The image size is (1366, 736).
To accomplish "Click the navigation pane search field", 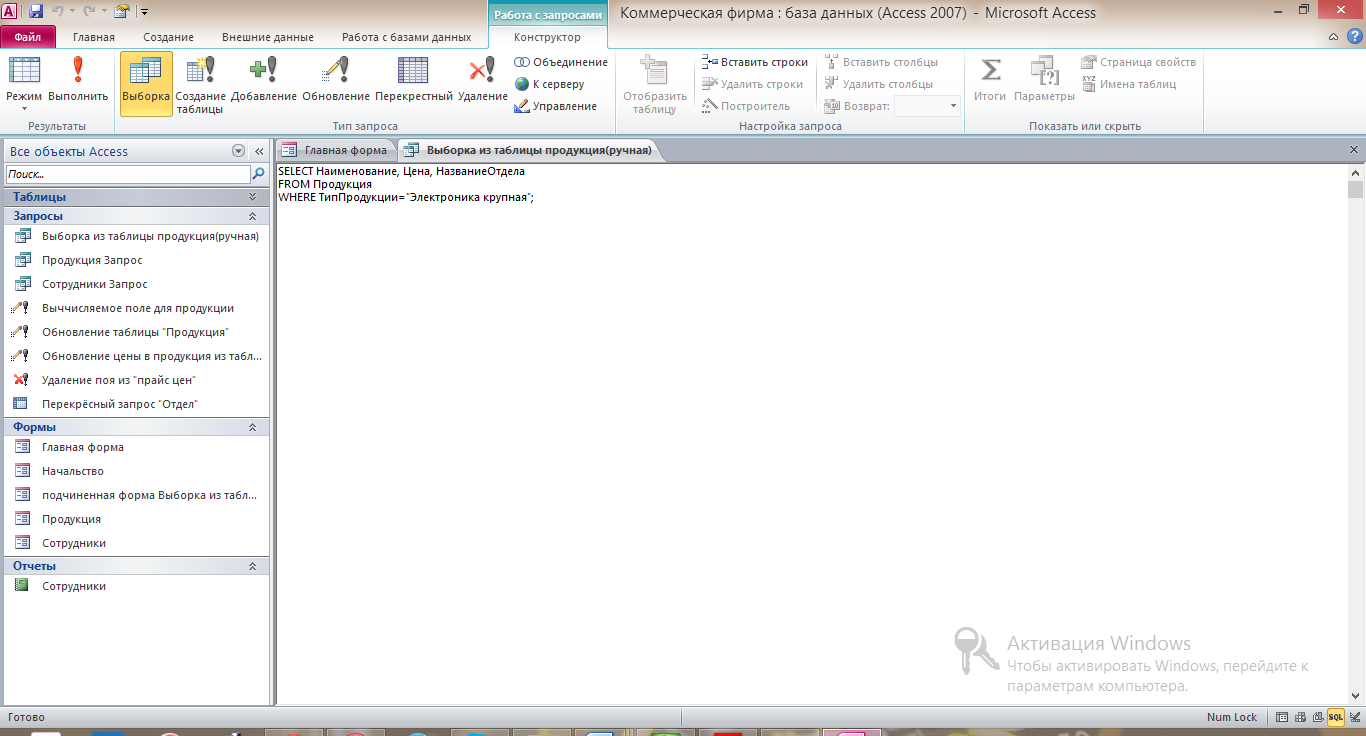I will [x=127, y=174].
